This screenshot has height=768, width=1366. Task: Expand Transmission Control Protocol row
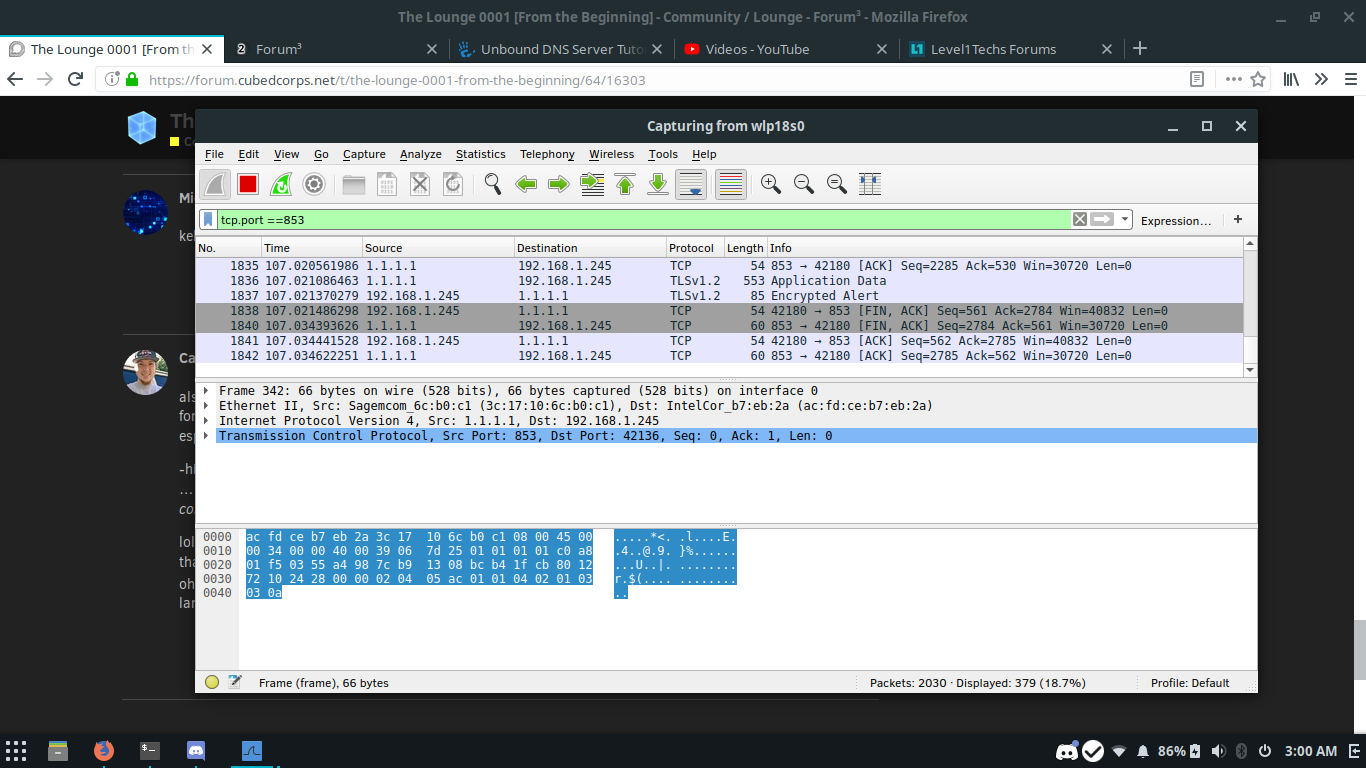tap(207, 436)
